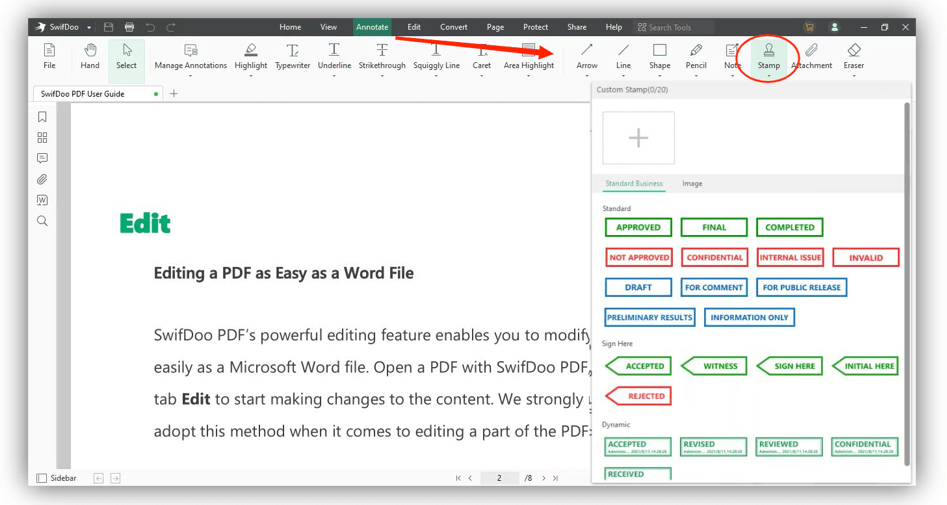Choose the Squiggly Line tool
The width and height of the screenshot is (947, 505).
[436, 56]
